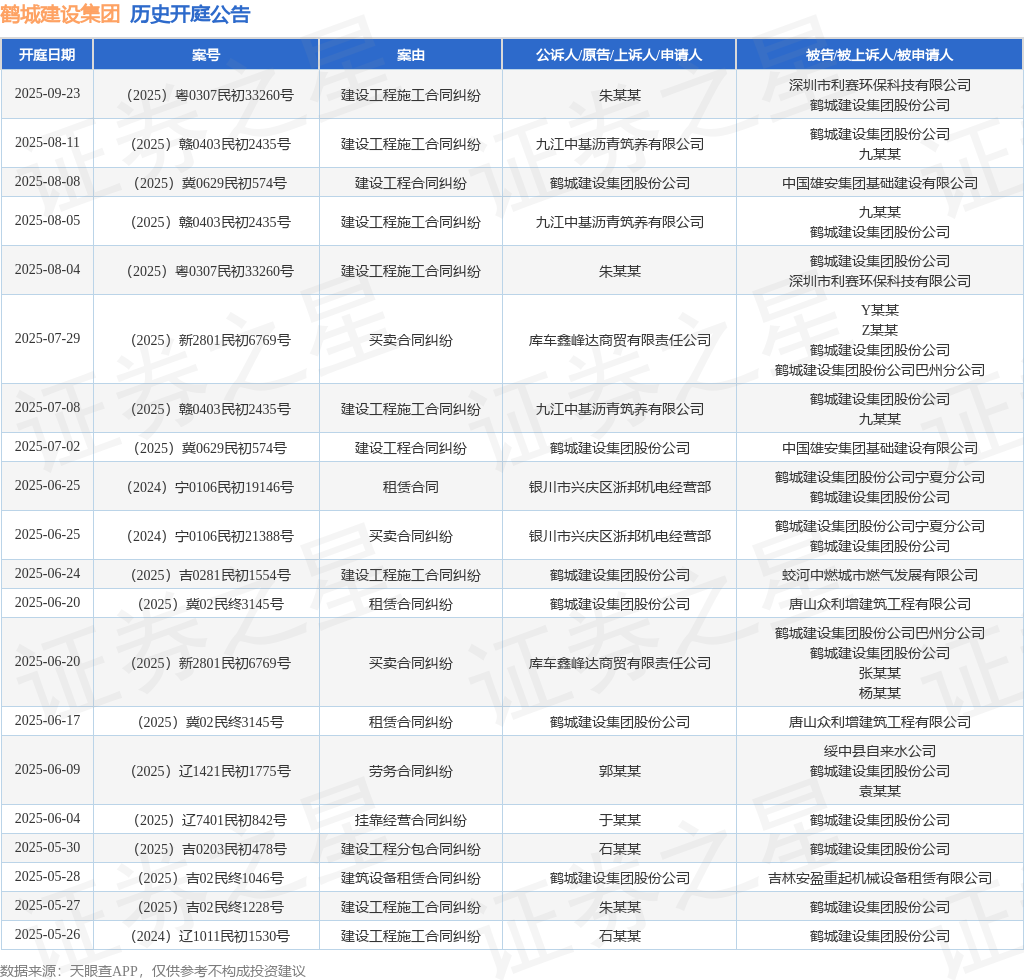
Task: Click case number (2025)吉02民终1228号
Action: tap(210, 907)
